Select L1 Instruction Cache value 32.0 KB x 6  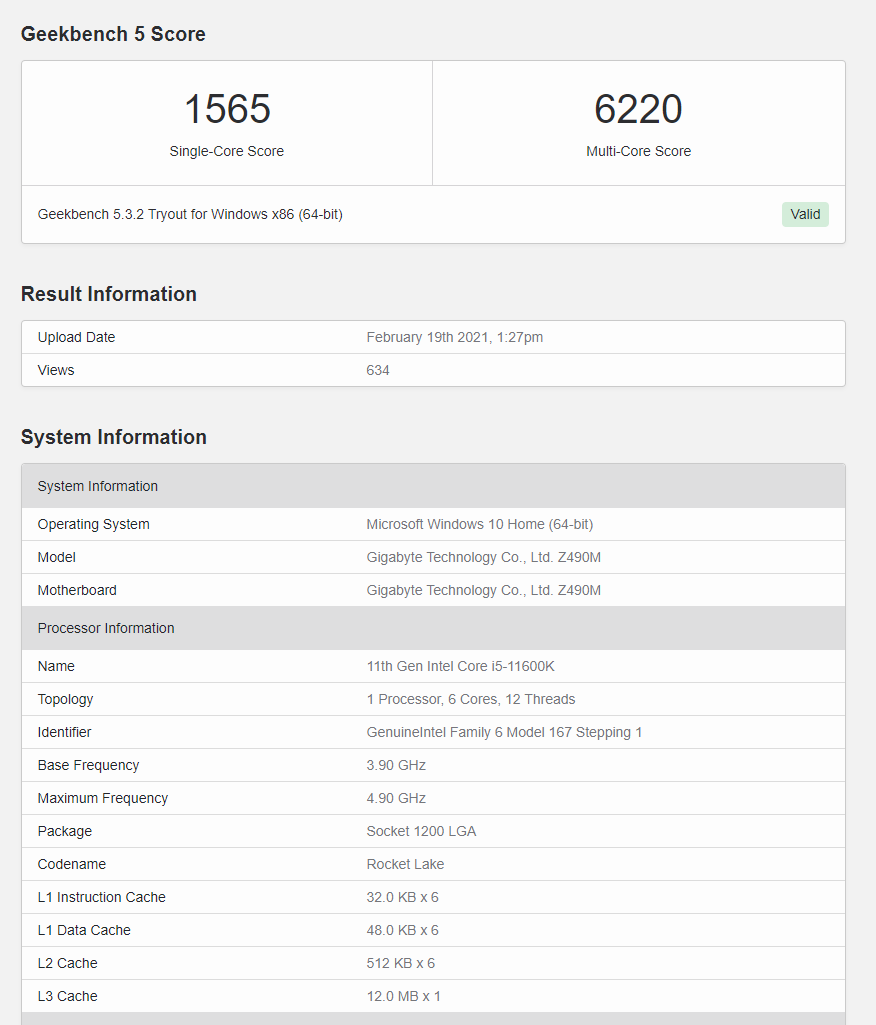coord(402,898)
